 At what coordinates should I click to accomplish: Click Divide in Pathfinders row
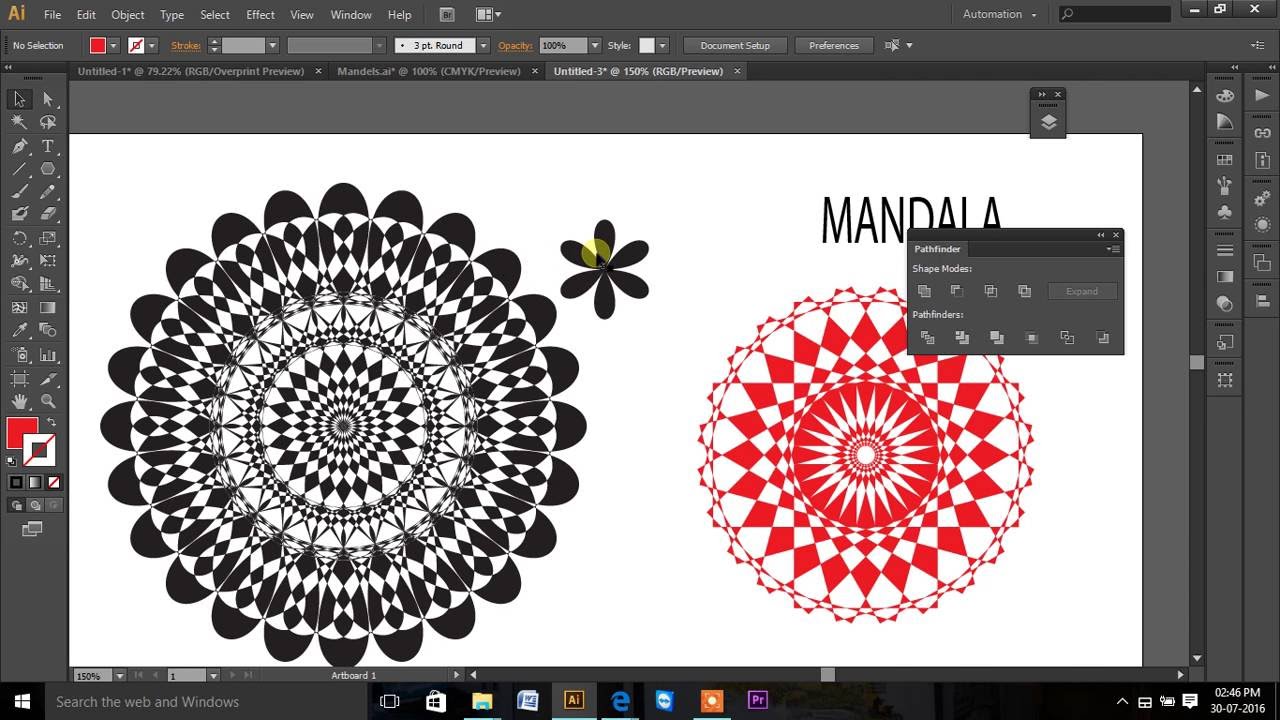tap(927, 338)
